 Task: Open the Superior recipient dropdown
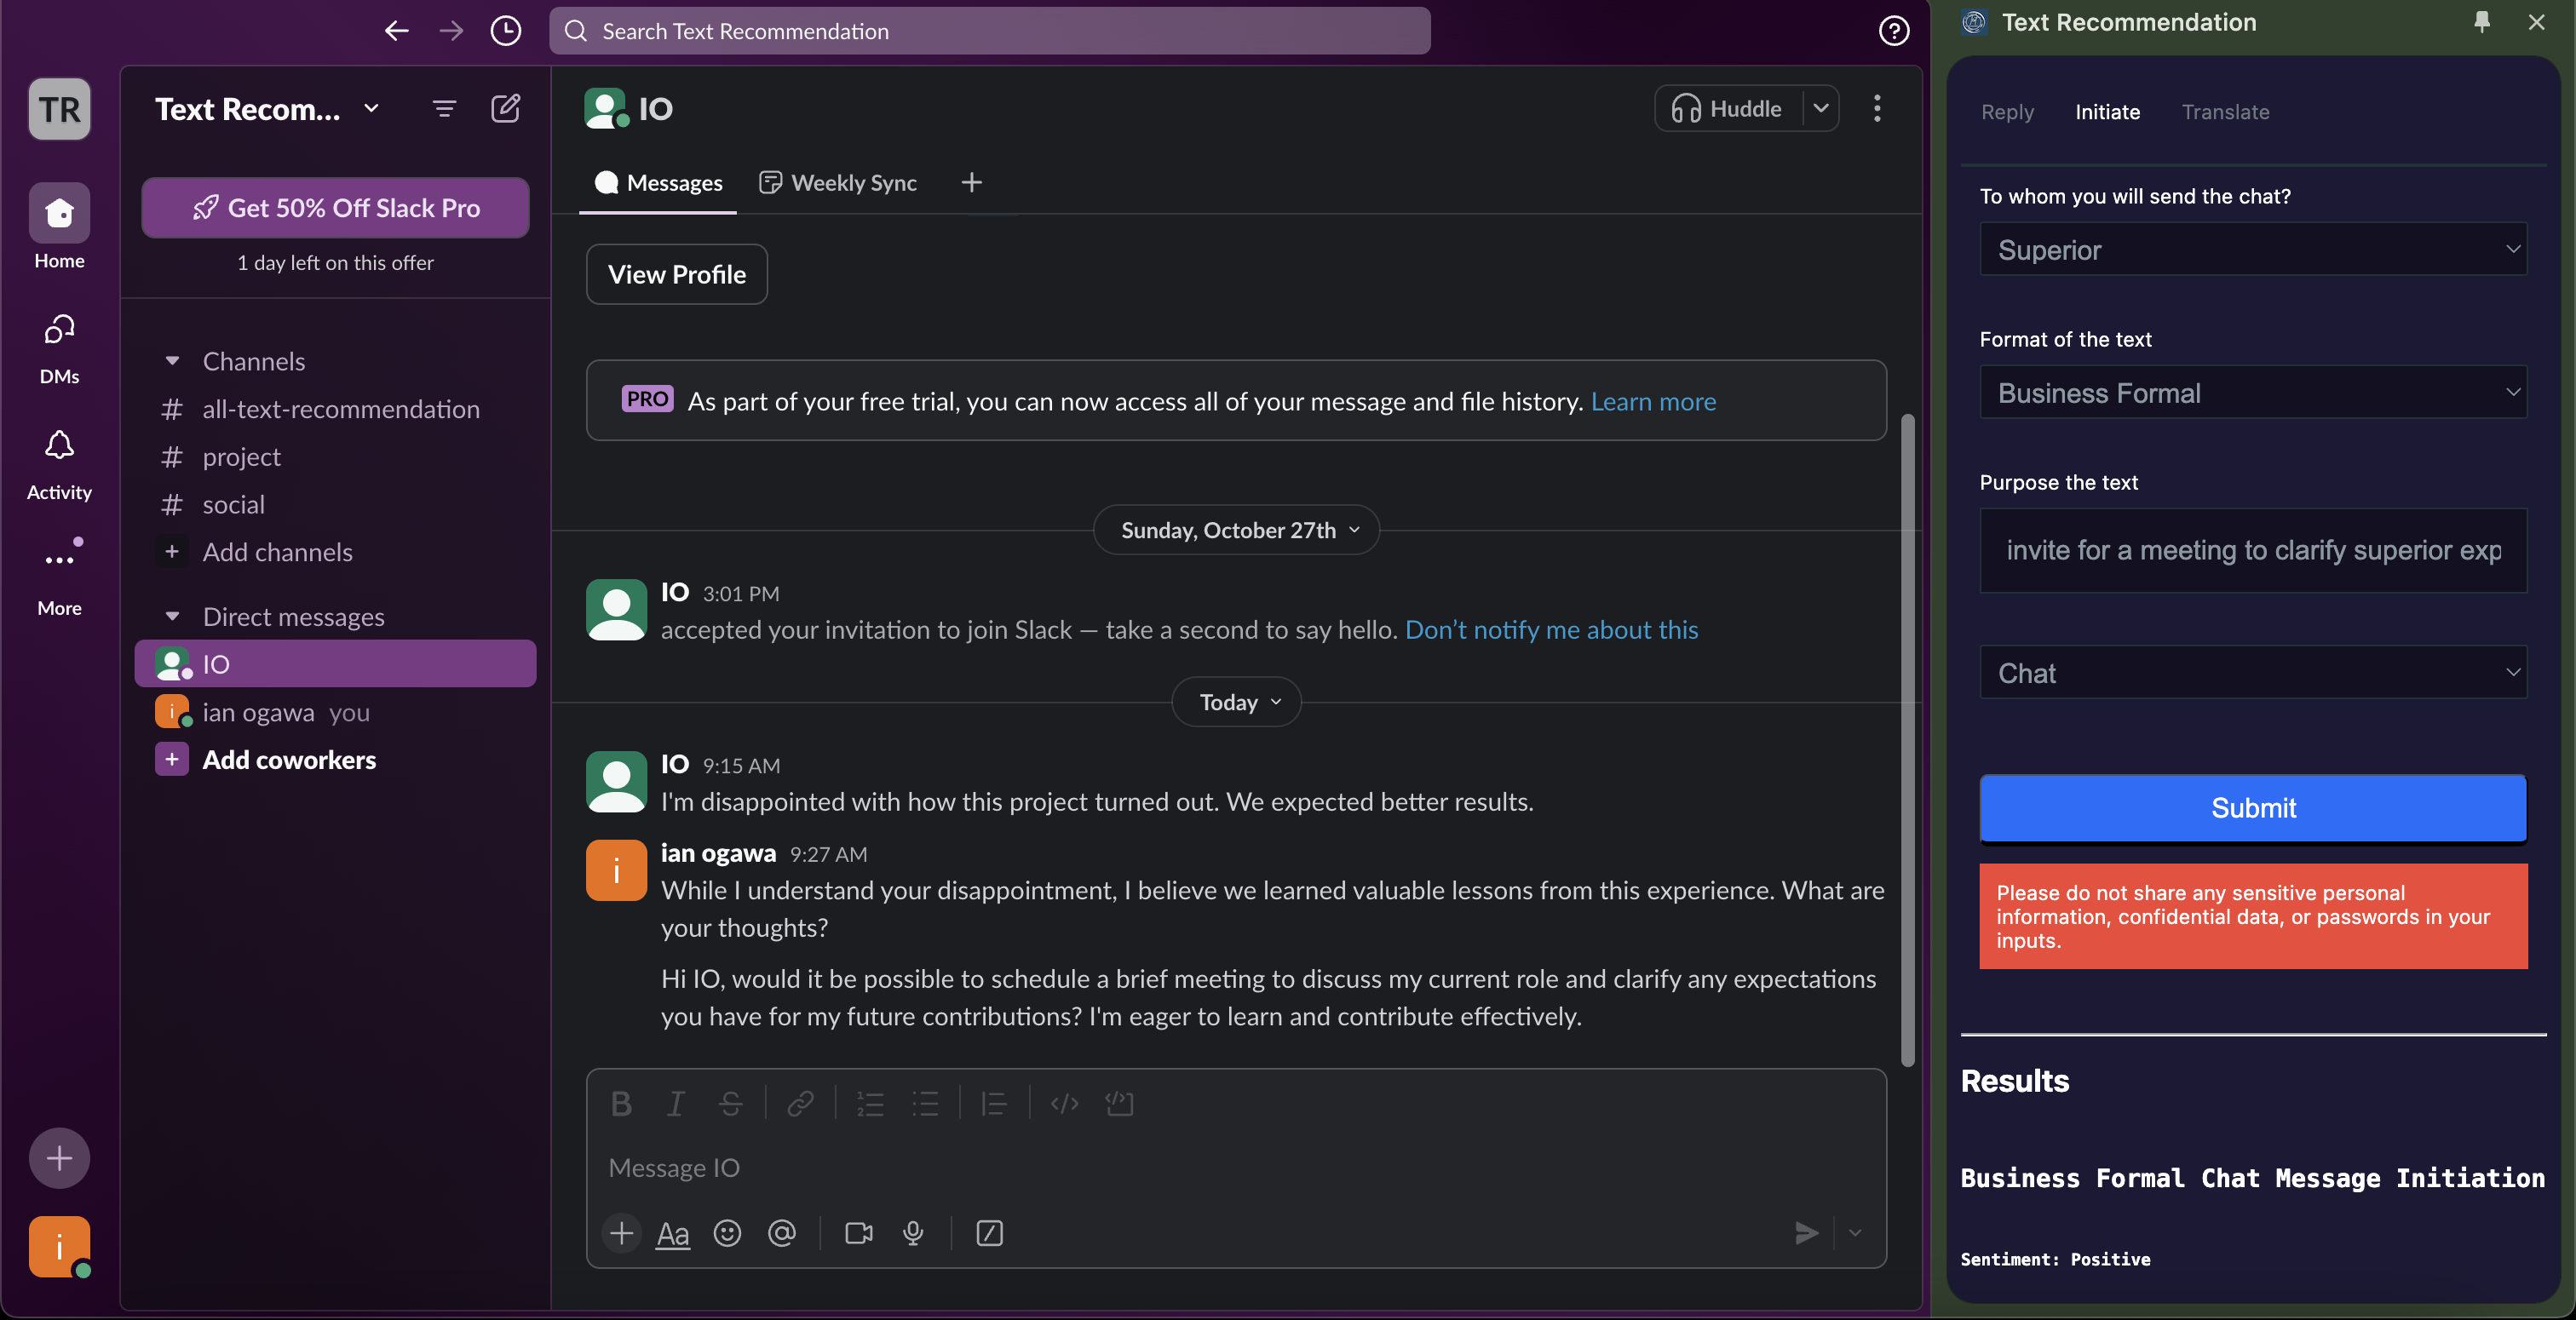coord(2252,249)
